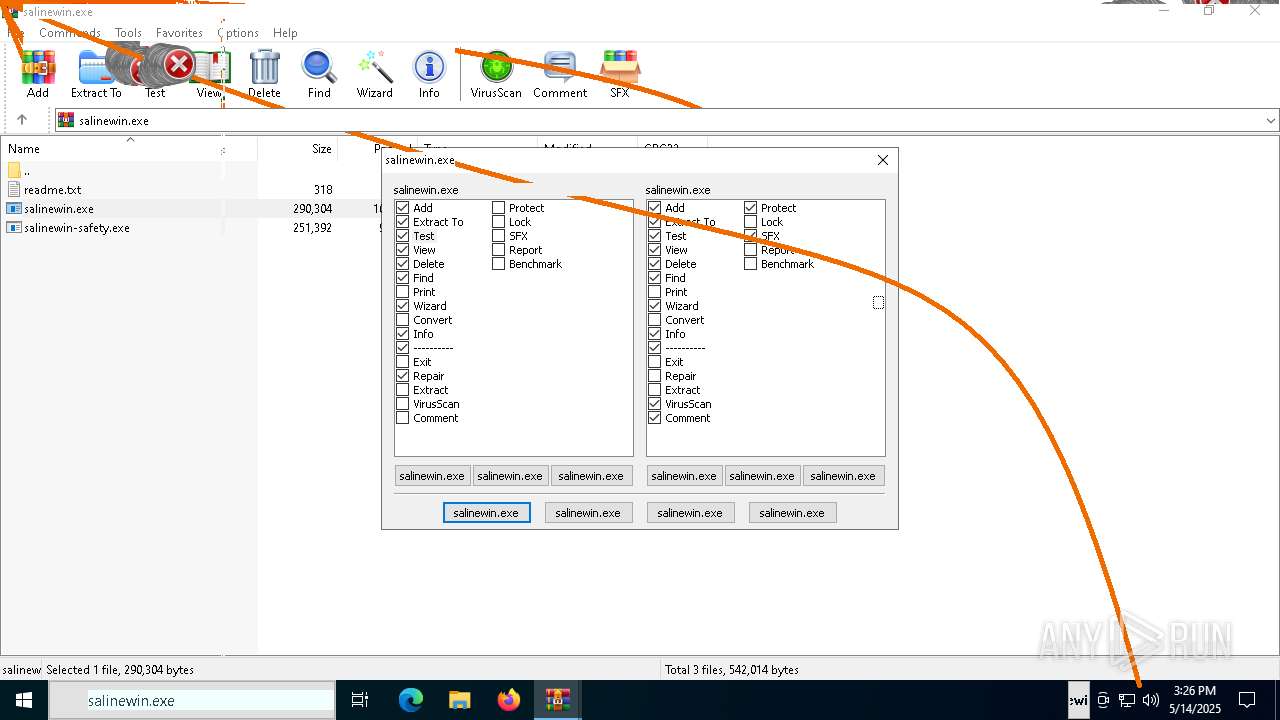
Task: Click the SFX toolbar icon
Action: pos(620,75)
